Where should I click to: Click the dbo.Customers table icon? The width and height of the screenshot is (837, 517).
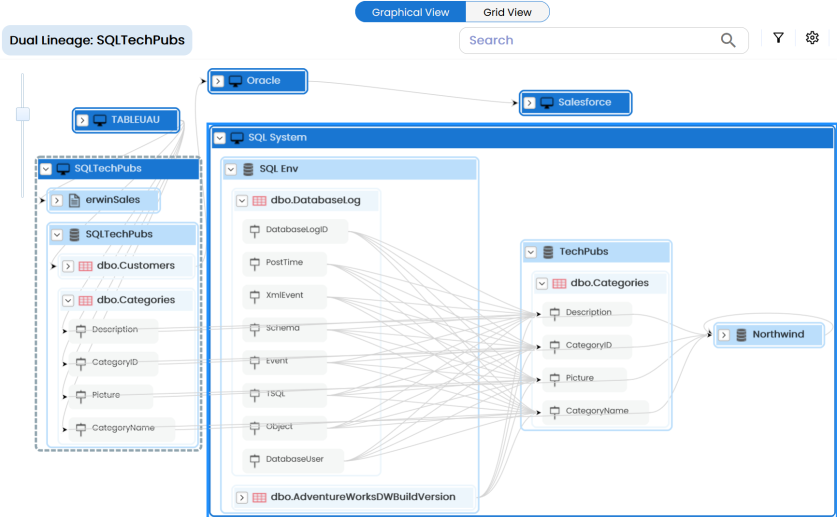point(85,266)
